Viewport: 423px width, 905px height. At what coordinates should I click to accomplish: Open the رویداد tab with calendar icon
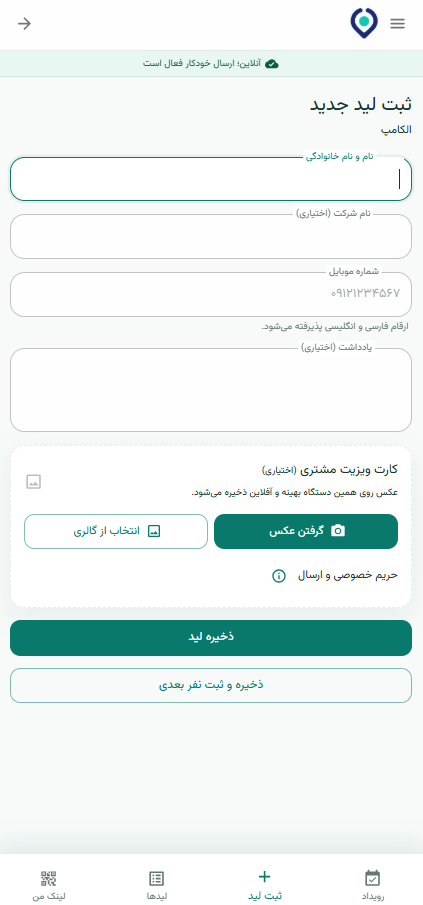(x=373, y=886)
